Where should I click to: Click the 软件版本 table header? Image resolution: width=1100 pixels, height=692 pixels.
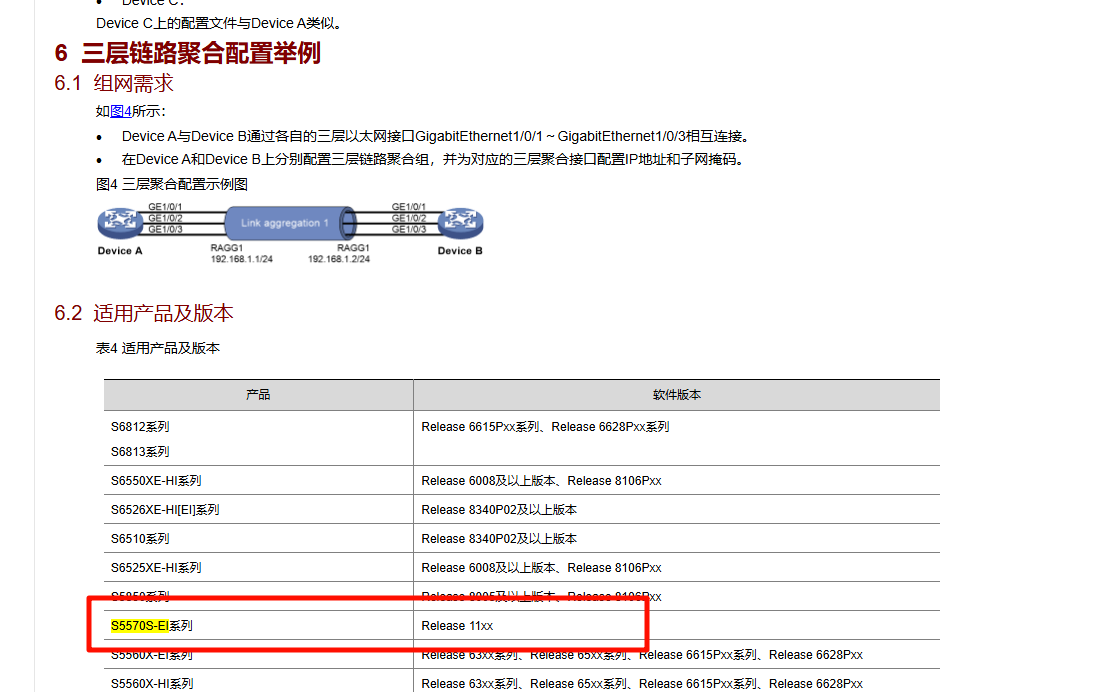click(x=676, y=395)
